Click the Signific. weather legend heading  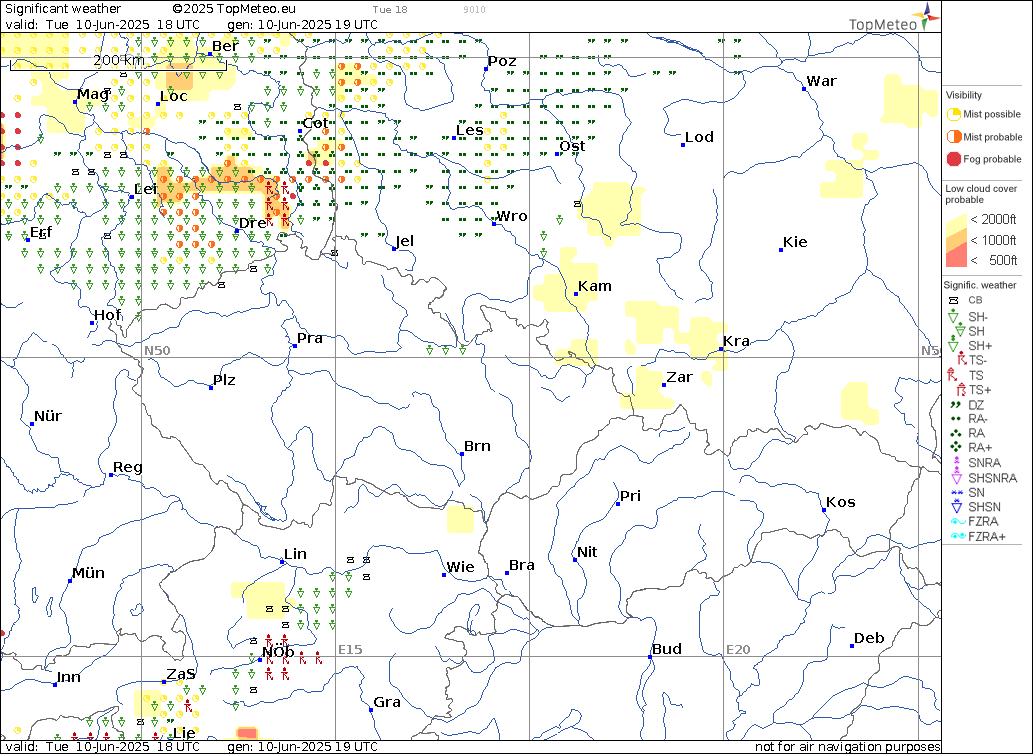[980, 285]
